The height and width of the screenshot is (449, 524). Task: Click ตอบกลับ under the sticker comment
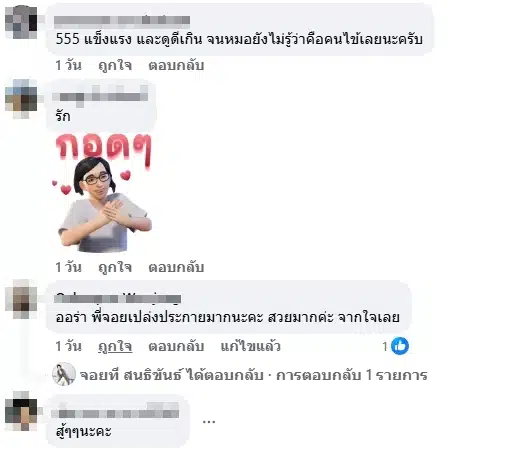176,267
